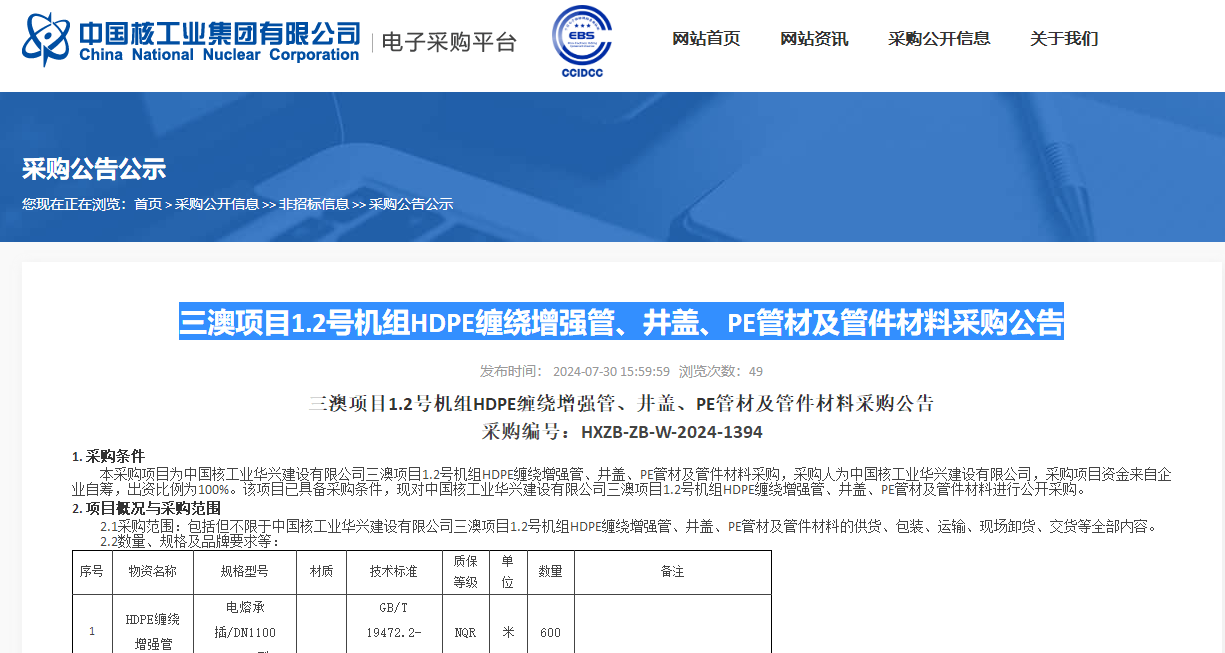This screenshot has width=1225, height=653.
Task: Click the 物资名称 table column header
Action: (x=153, y=572)
